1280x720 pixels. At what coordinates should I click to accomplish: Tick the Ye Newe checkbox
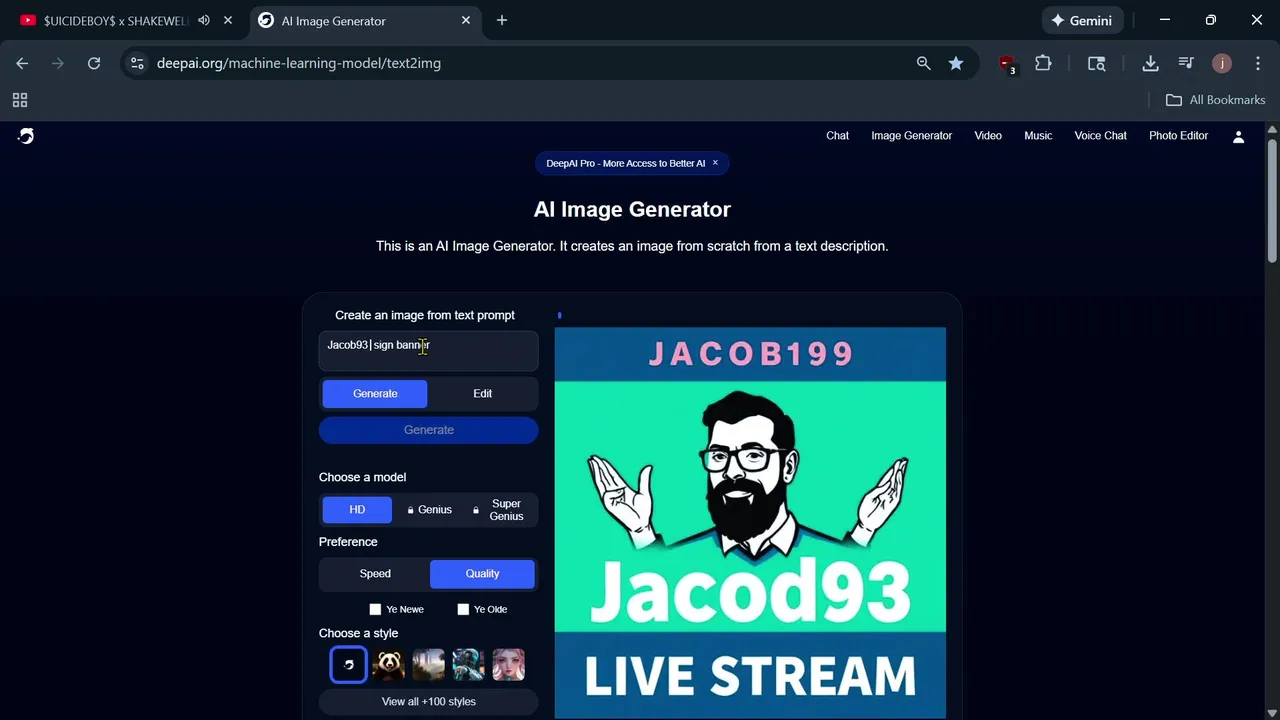tap(375, 609)
